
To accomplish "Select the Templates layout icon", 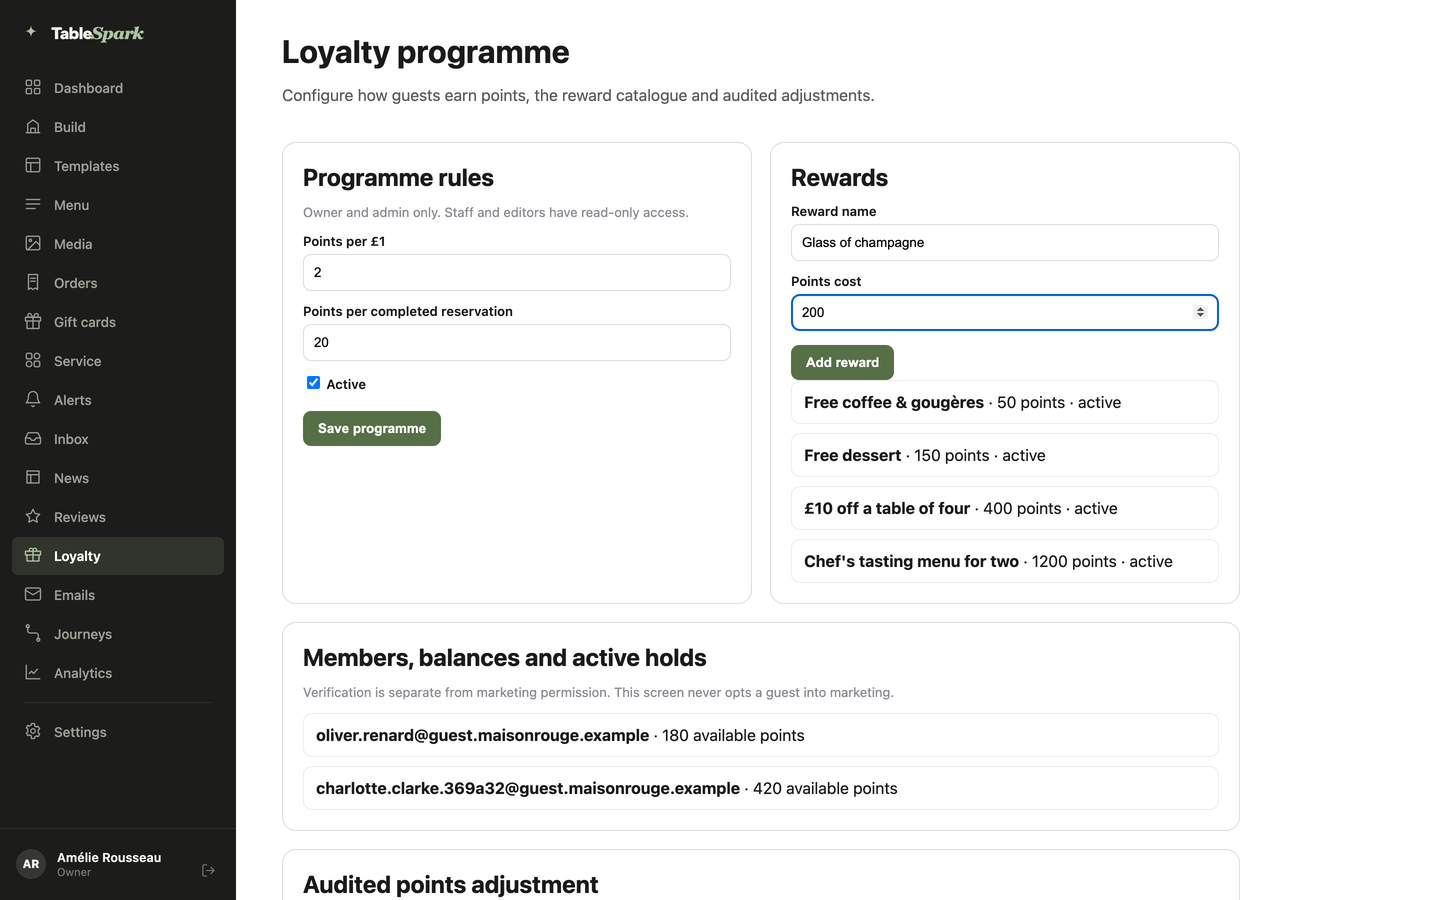I will coord(33,166).
